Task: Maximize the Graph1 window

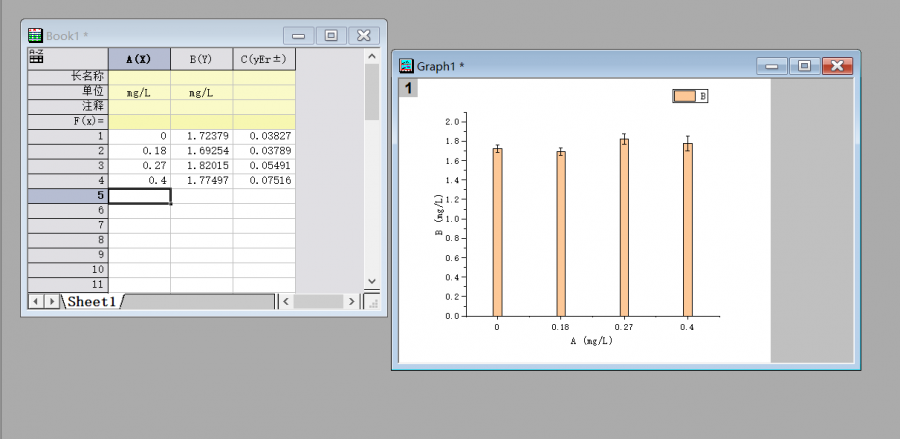Action: 803,66
